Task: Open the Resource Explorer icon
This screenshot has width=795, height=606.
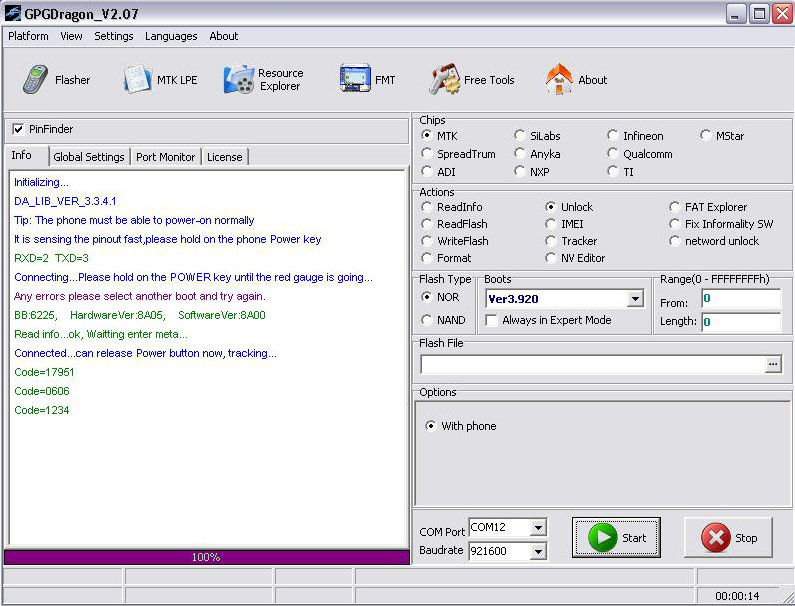Action: (x=239, y=80)
